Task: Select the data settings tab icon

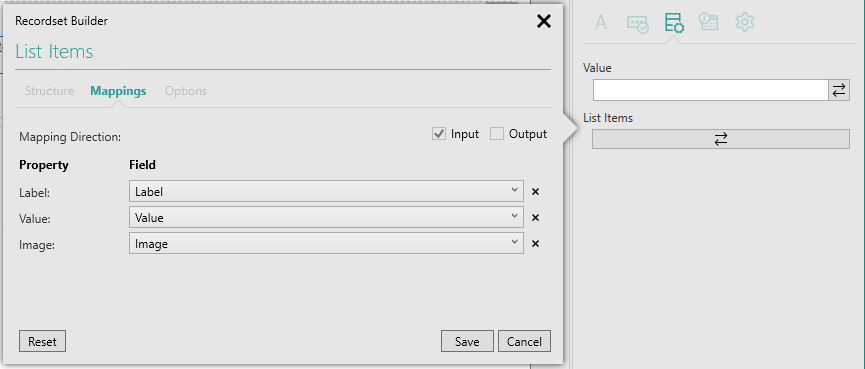Action: coord(674,23)
